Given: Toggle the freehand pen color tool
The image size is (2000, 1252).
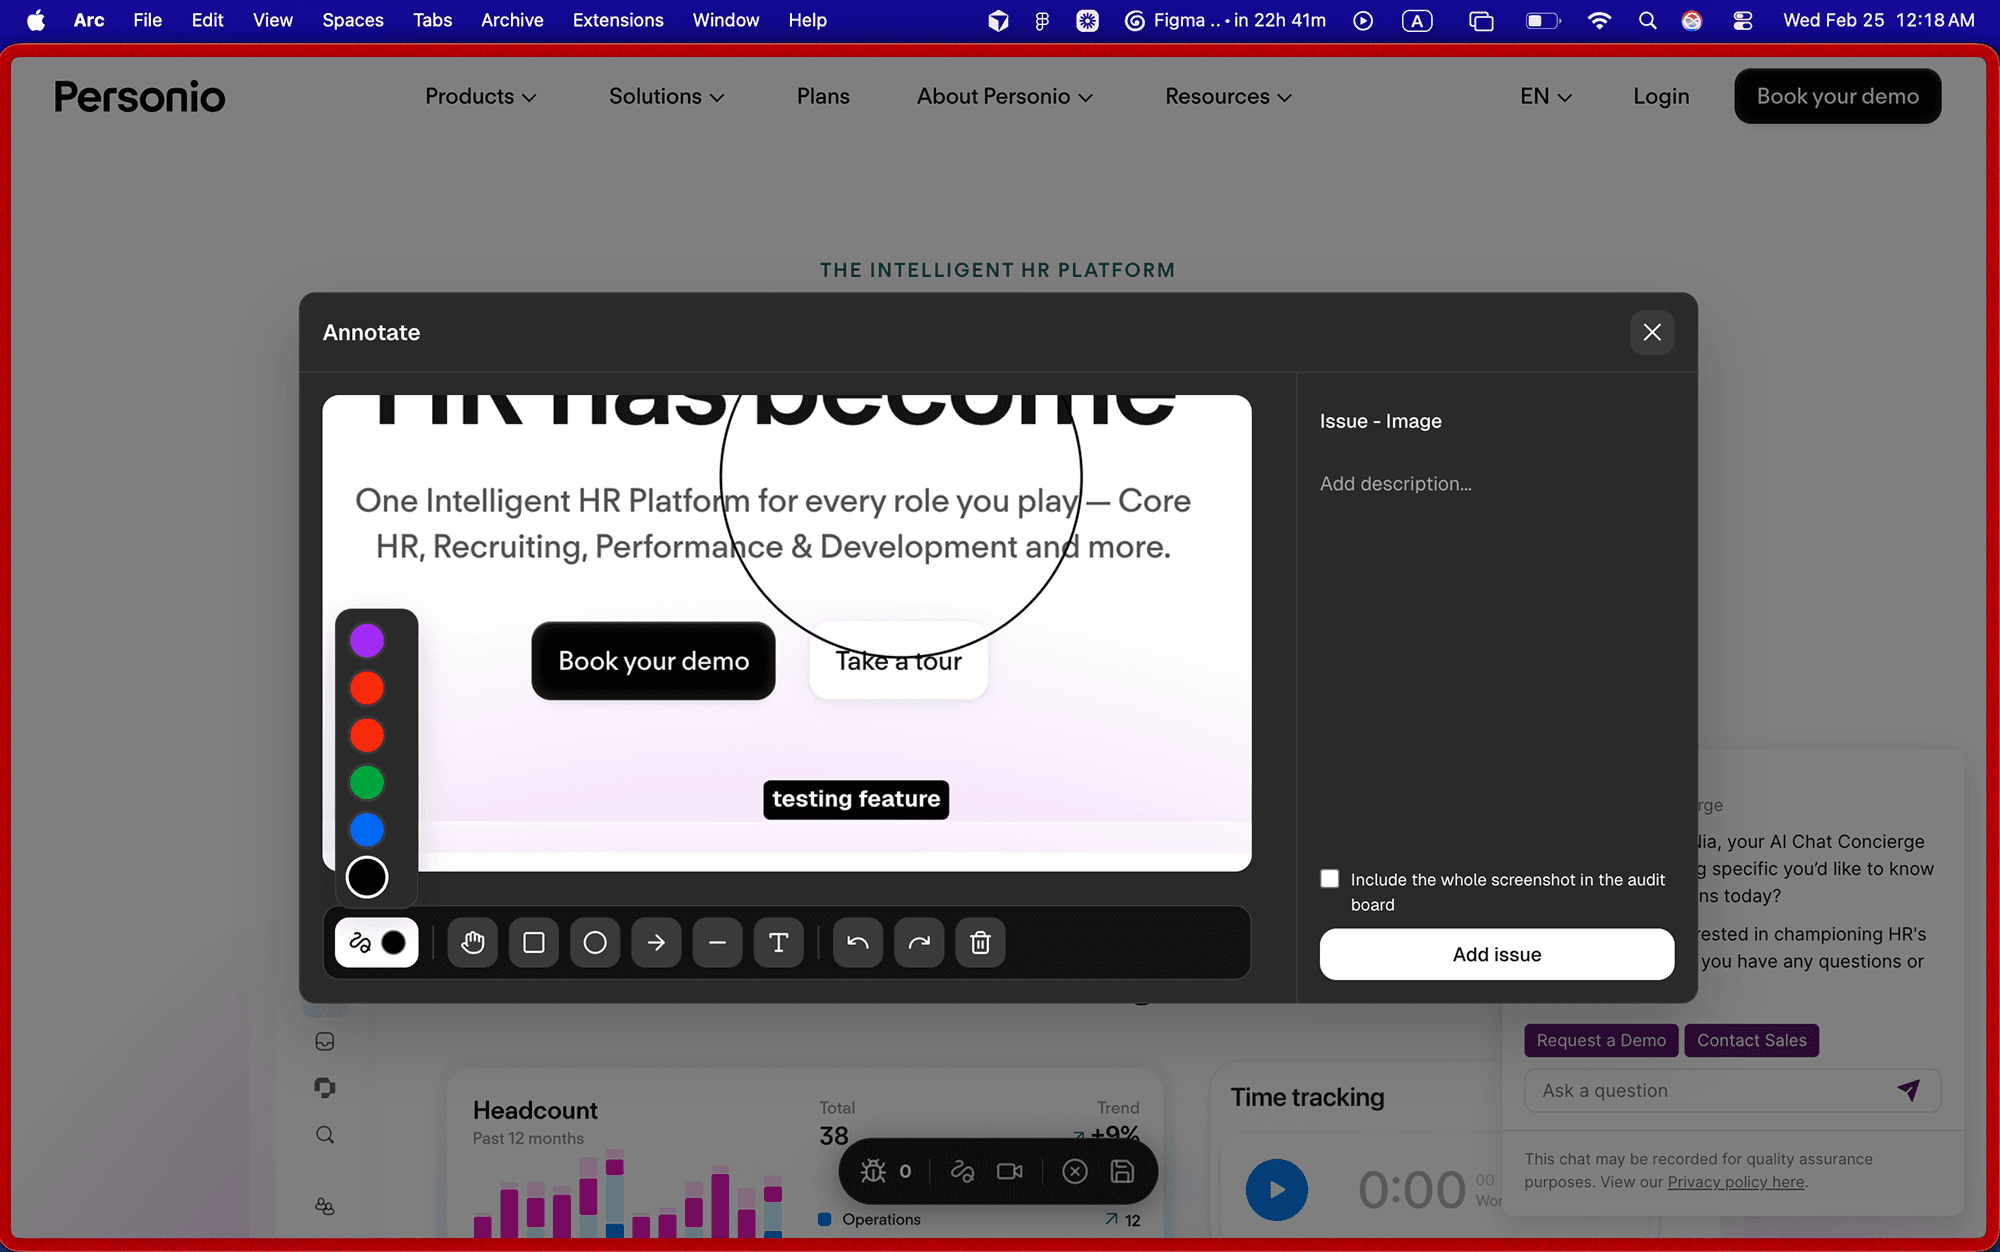Looking at the screenshot, I should [376, 942].
